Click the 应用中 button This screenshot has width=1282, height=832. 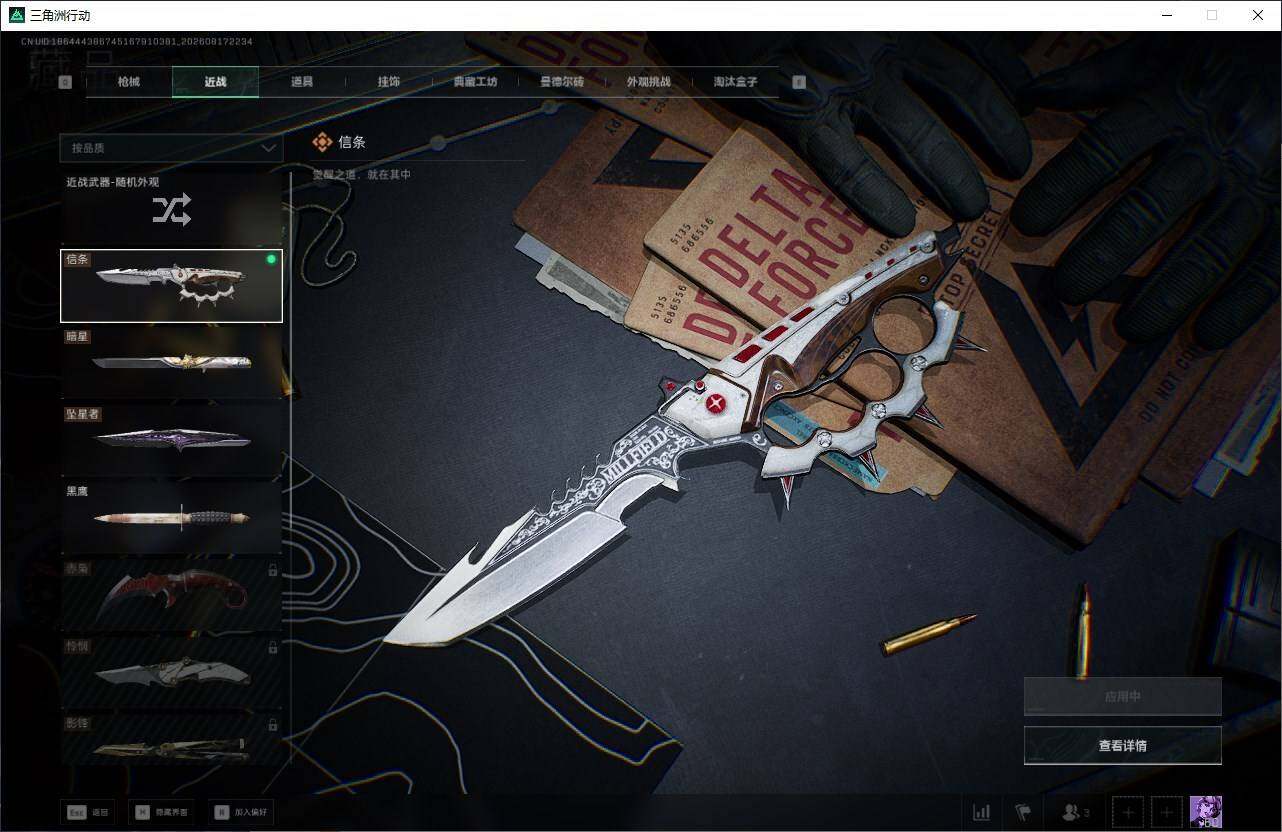[x=1122, y=696]
